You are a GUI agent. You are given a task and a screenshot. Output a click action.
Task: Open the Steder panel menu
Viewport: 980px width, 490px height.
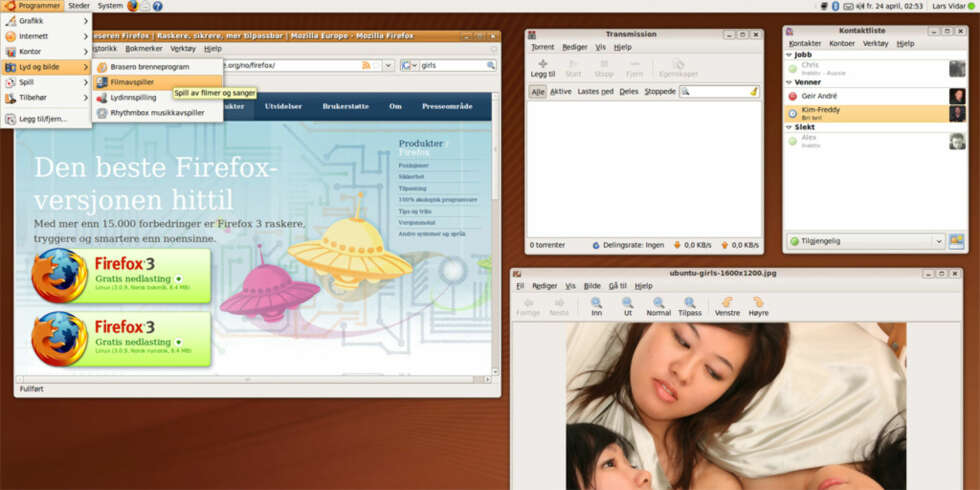[79, 6]
